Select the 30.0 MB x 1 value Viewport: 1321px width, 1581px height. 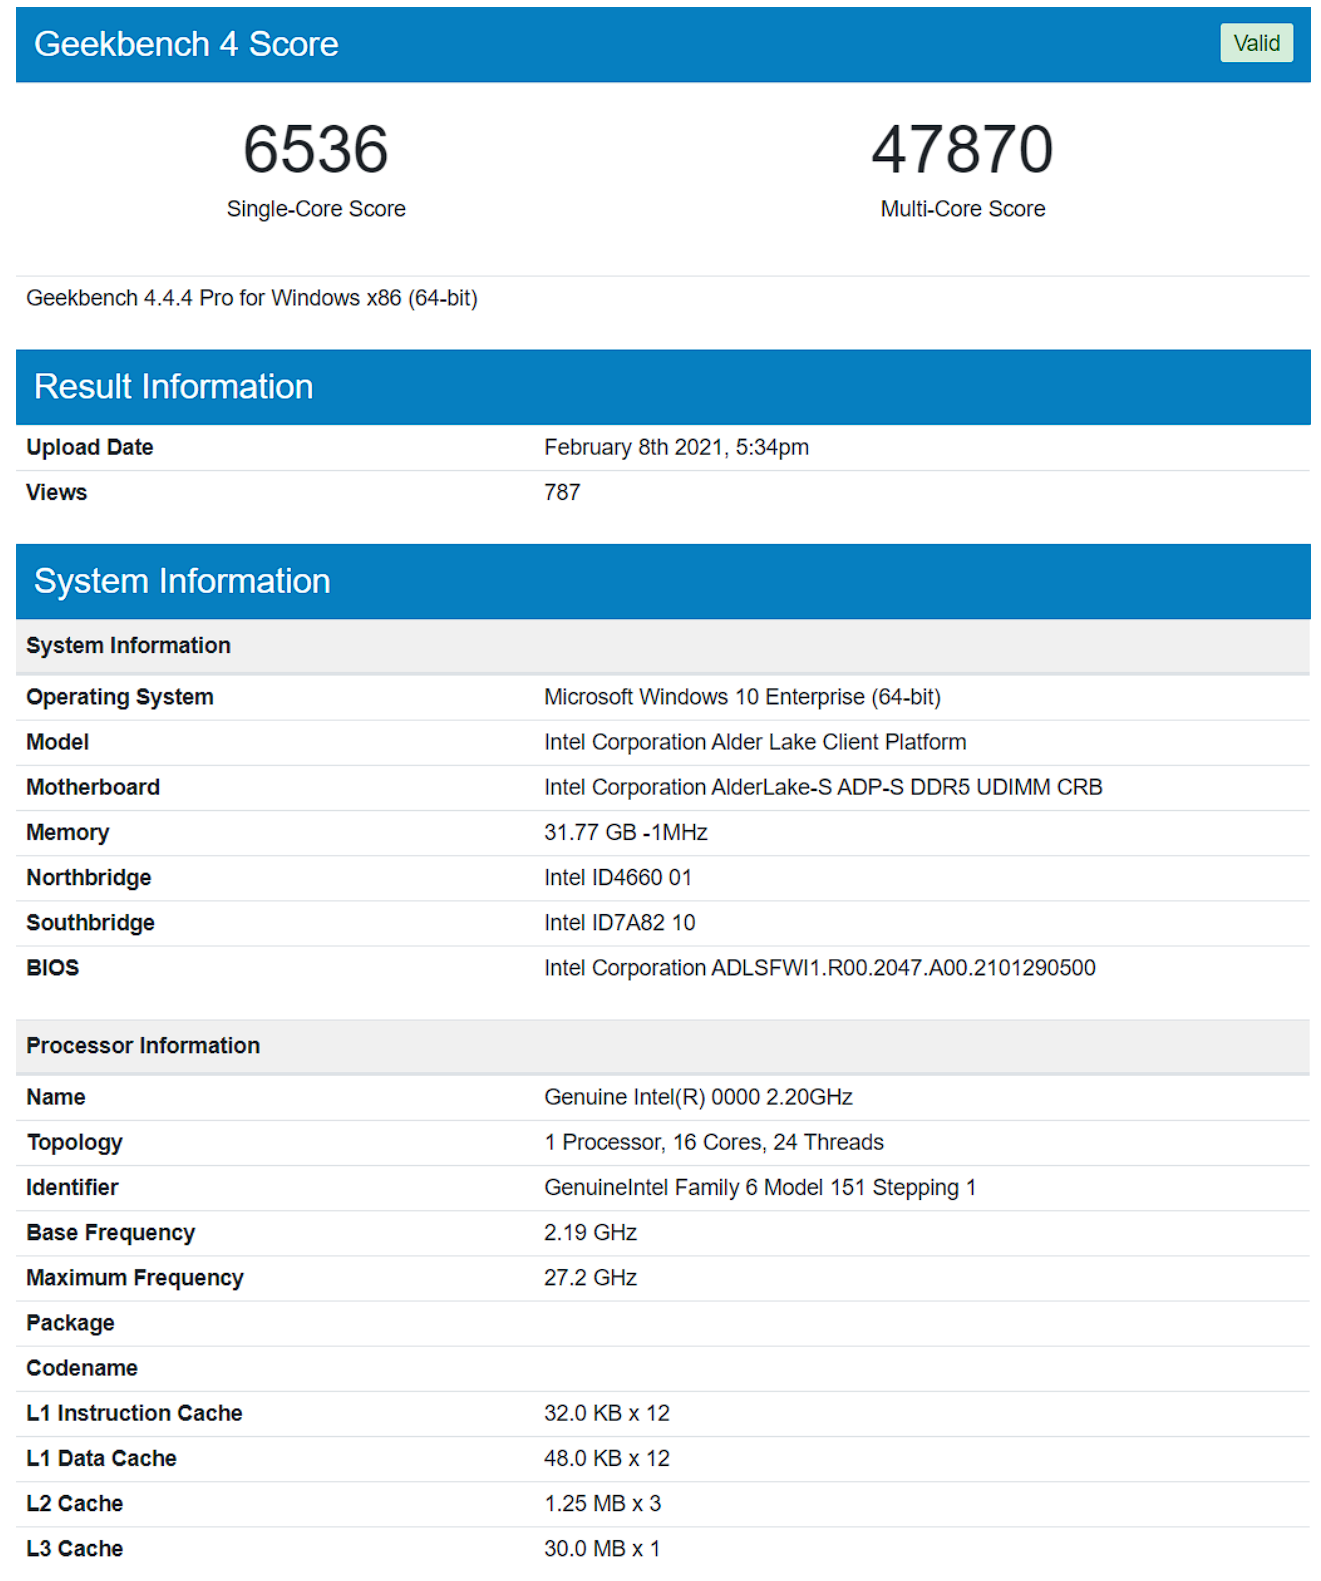602,1547
